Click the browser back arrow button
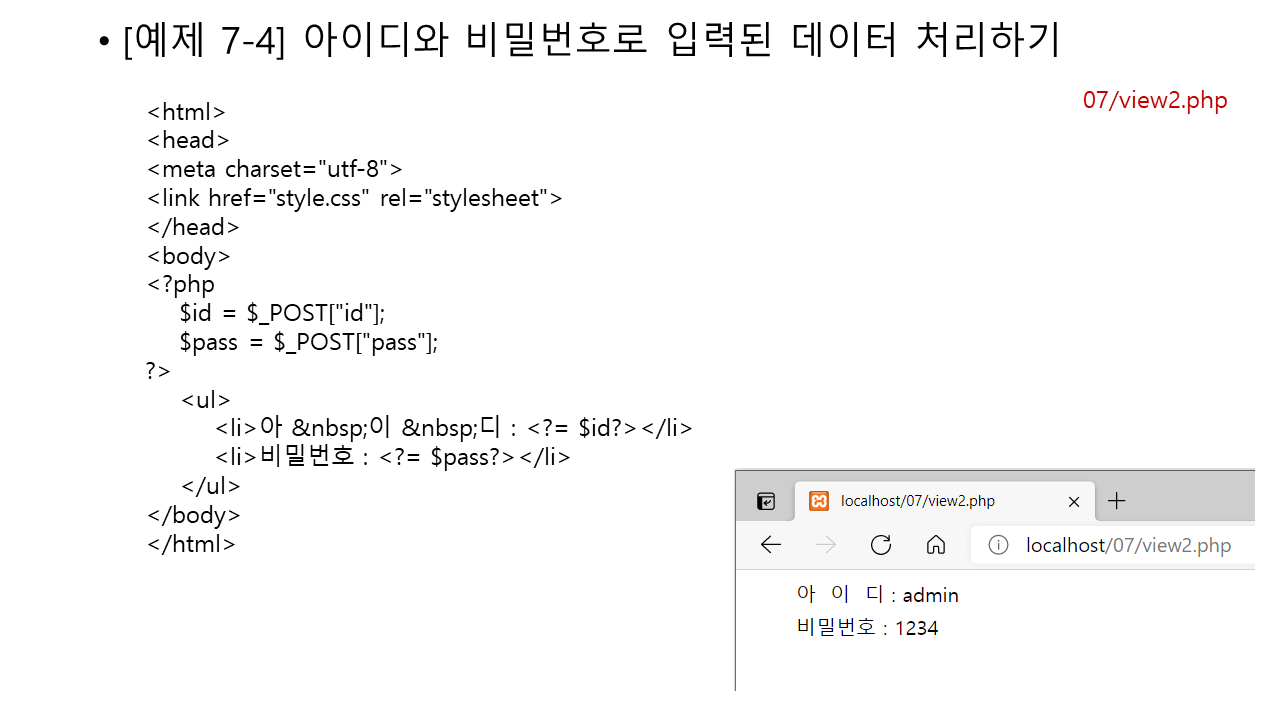 pos(770,545)
